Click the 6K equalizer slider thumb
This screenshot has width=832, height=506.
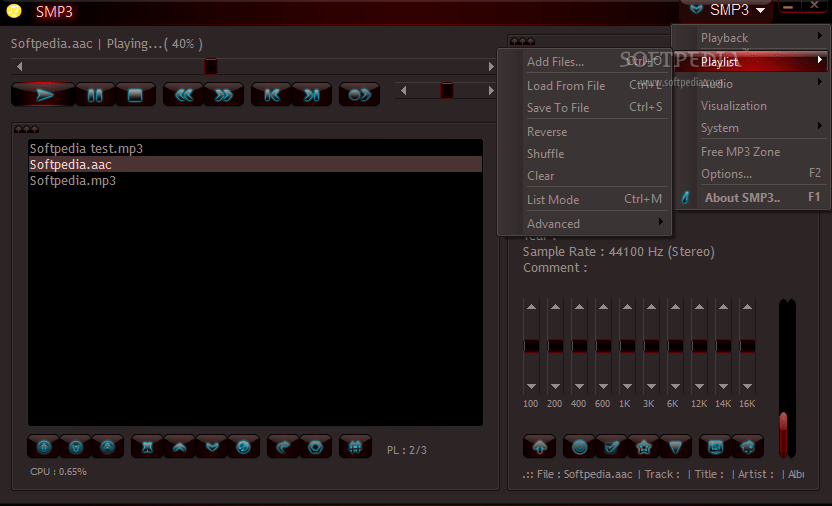click(675, 346)
